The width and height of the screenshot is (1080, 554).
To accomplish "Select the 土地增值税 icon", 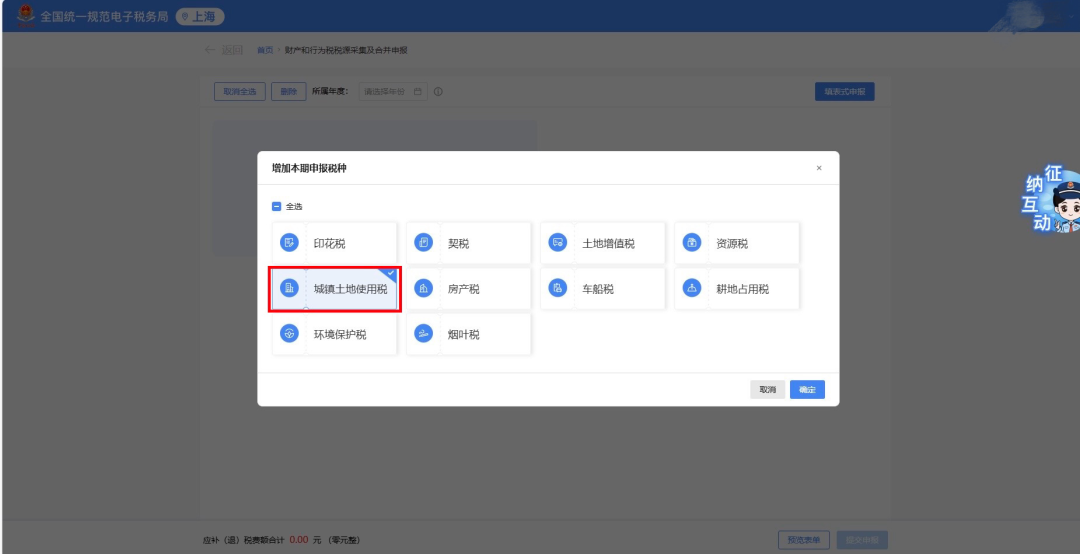I will pos(558,243).
